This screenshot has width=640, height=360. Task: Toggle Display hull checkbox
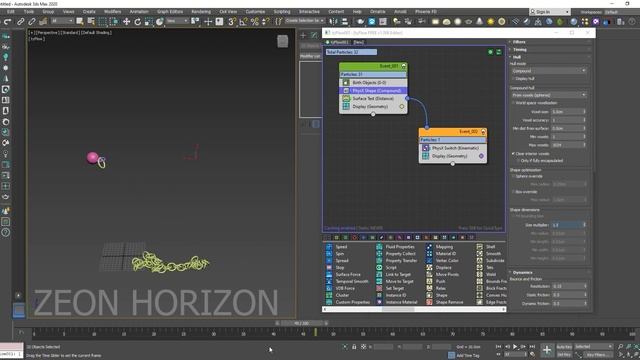point(514,79)
